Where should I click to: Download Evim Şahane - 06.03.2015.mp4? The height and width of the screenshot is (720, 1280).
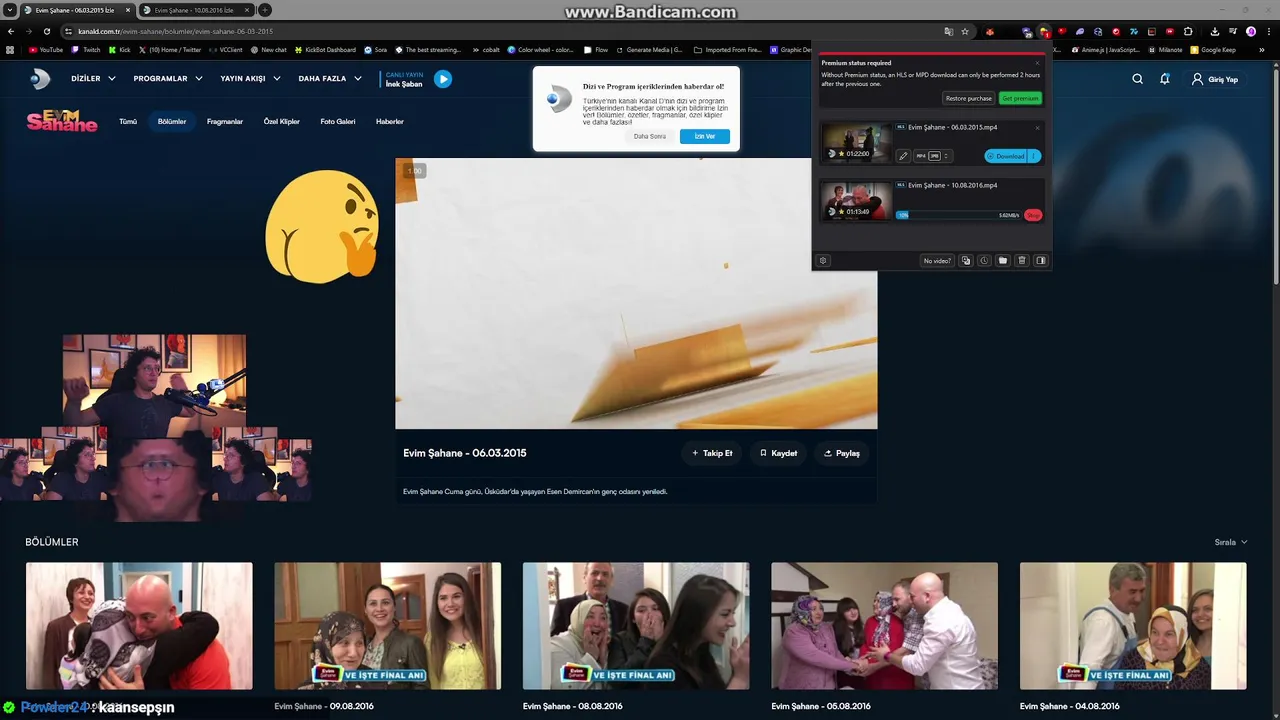(x=1006, y=156)
